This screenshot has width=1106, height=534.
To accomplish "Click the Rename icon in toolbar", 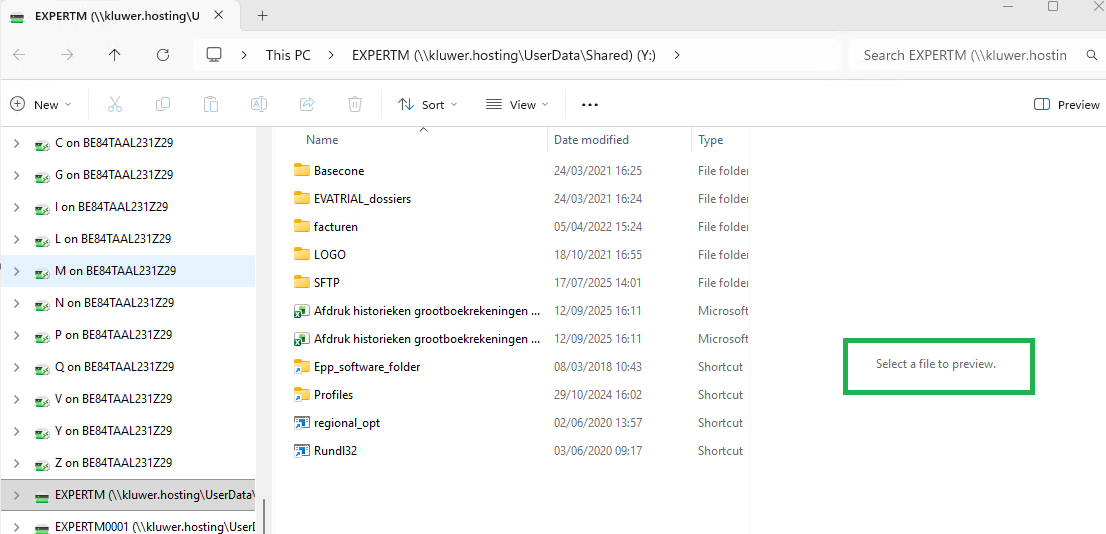I will (258, 104).
